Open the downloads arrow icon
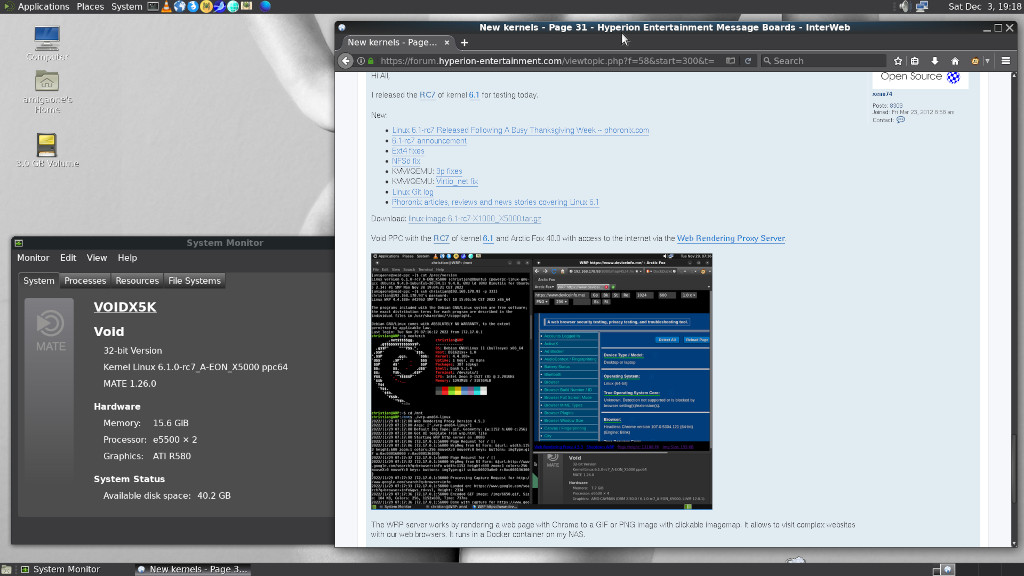Screen dimensions: 1024x576 [x=935, y=61]
